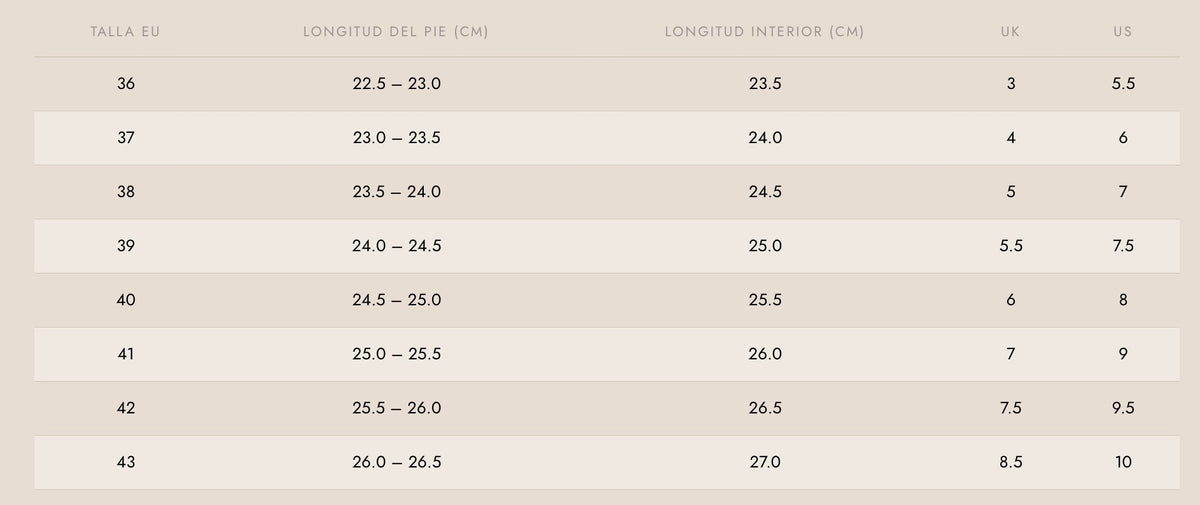The height and width of the screenshot is (505, 1200).
Task: Select EU size 39 cell
Action: point(125,246)
